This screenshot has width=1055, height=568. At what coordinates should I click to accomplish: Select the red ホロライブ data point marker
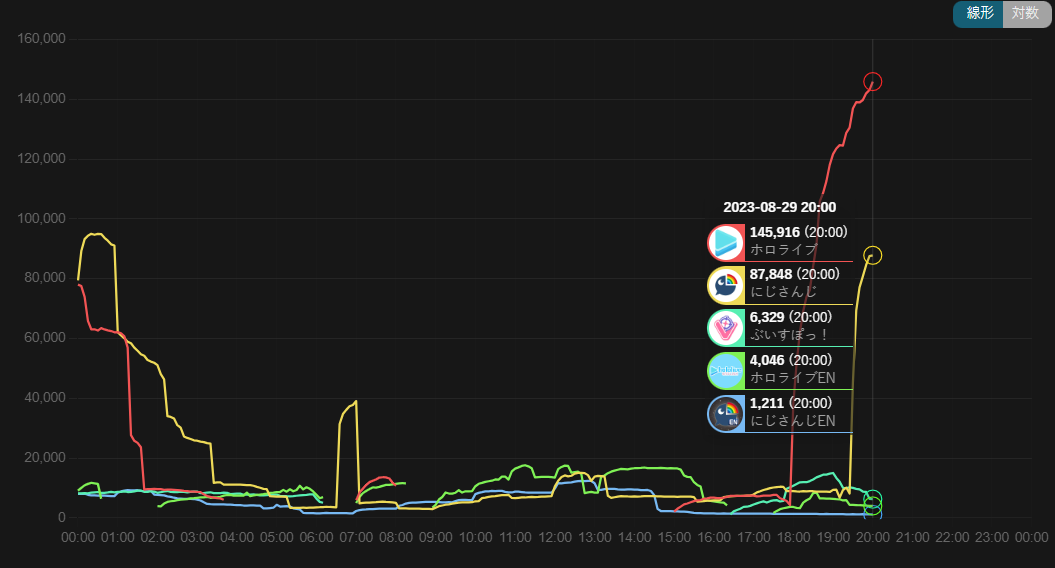[873, 81]
